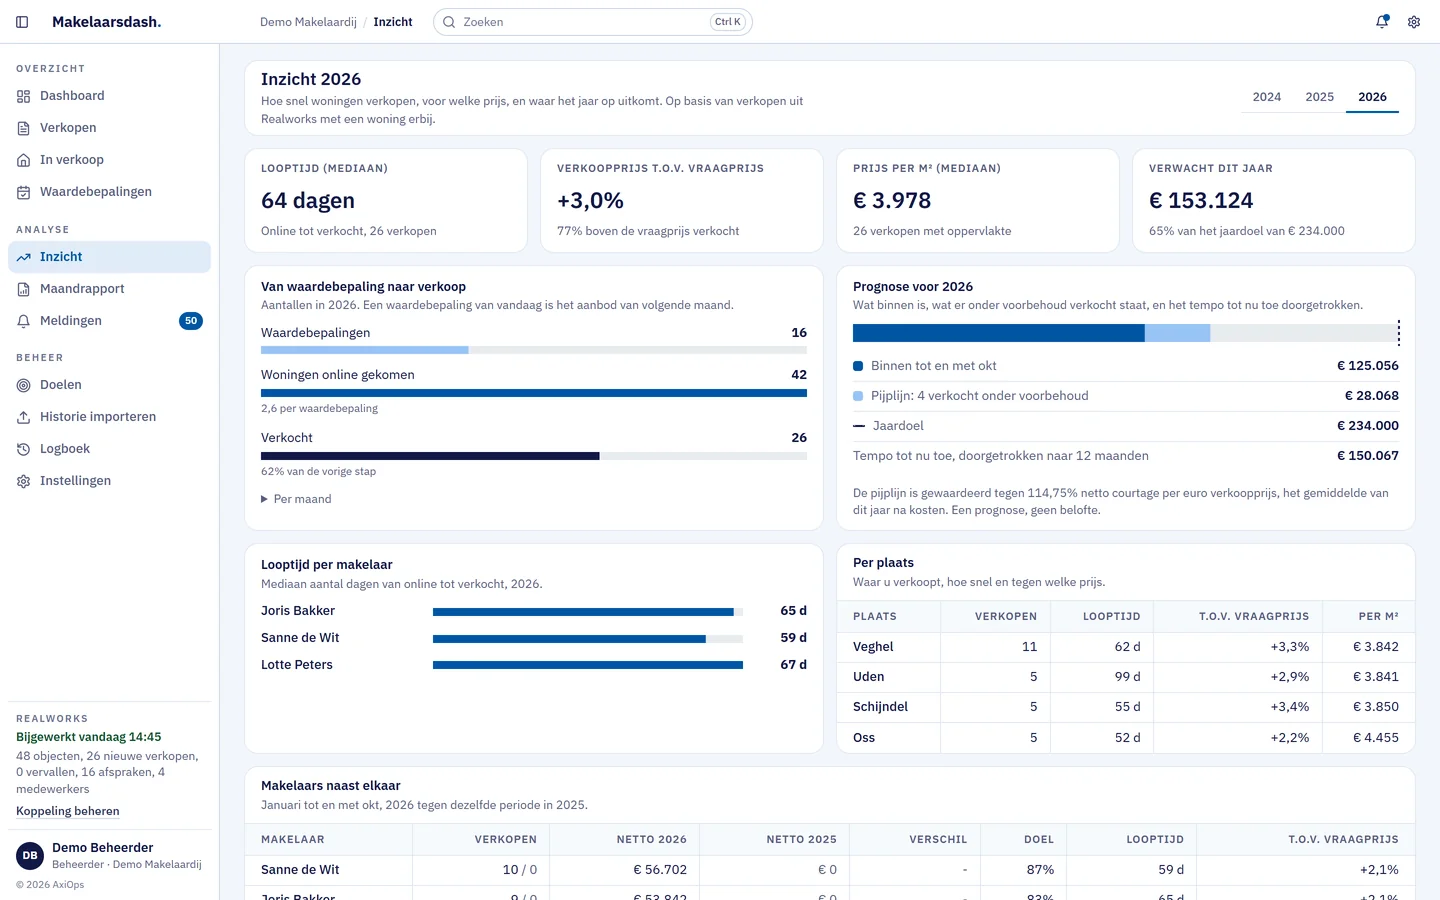Click the Uden row in Per plaats
The height and width of the screenshot is (900, 1440).
(x=1126, y=677)
